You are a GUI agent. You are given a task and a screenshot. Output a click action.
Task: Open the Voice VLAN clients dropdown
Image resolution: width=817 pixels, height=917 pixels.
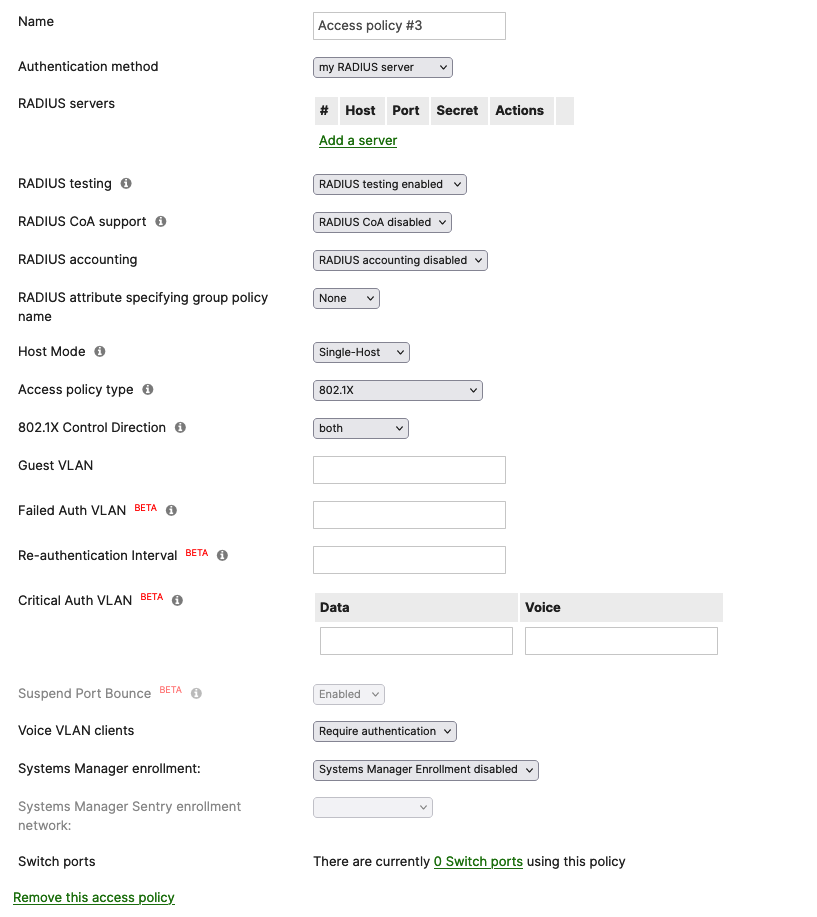point(384,731)
